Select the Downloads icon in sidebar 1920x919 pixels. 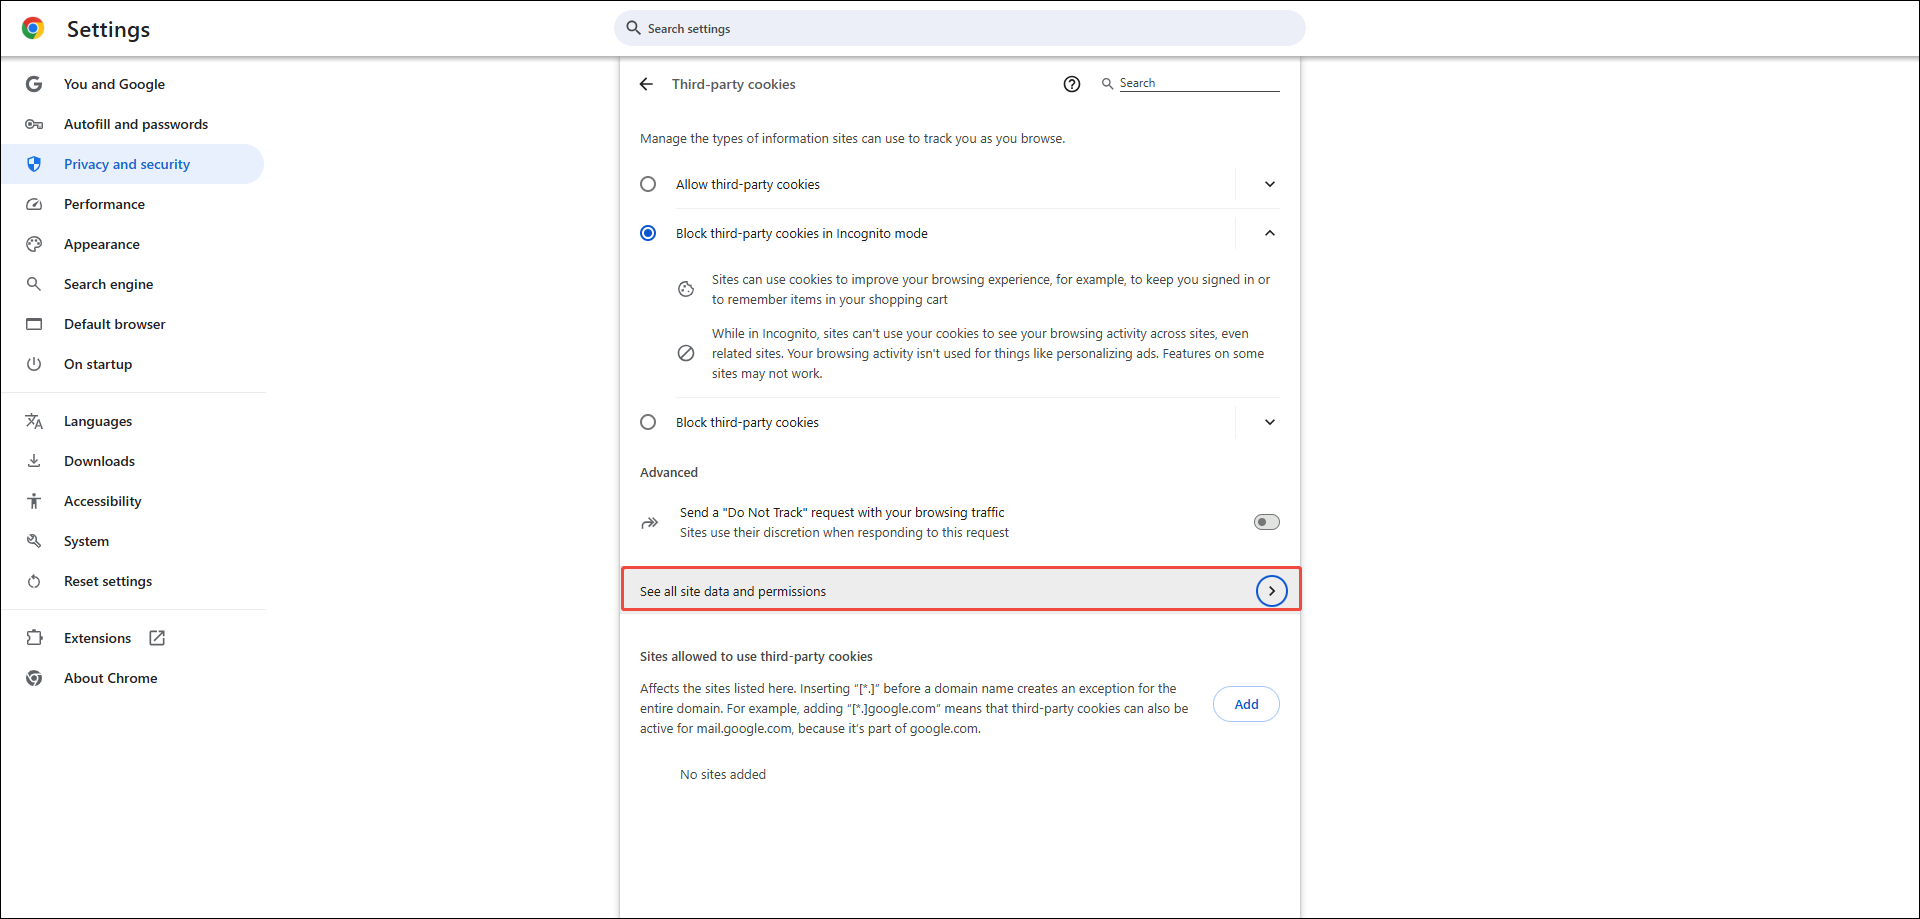point(34,461)
